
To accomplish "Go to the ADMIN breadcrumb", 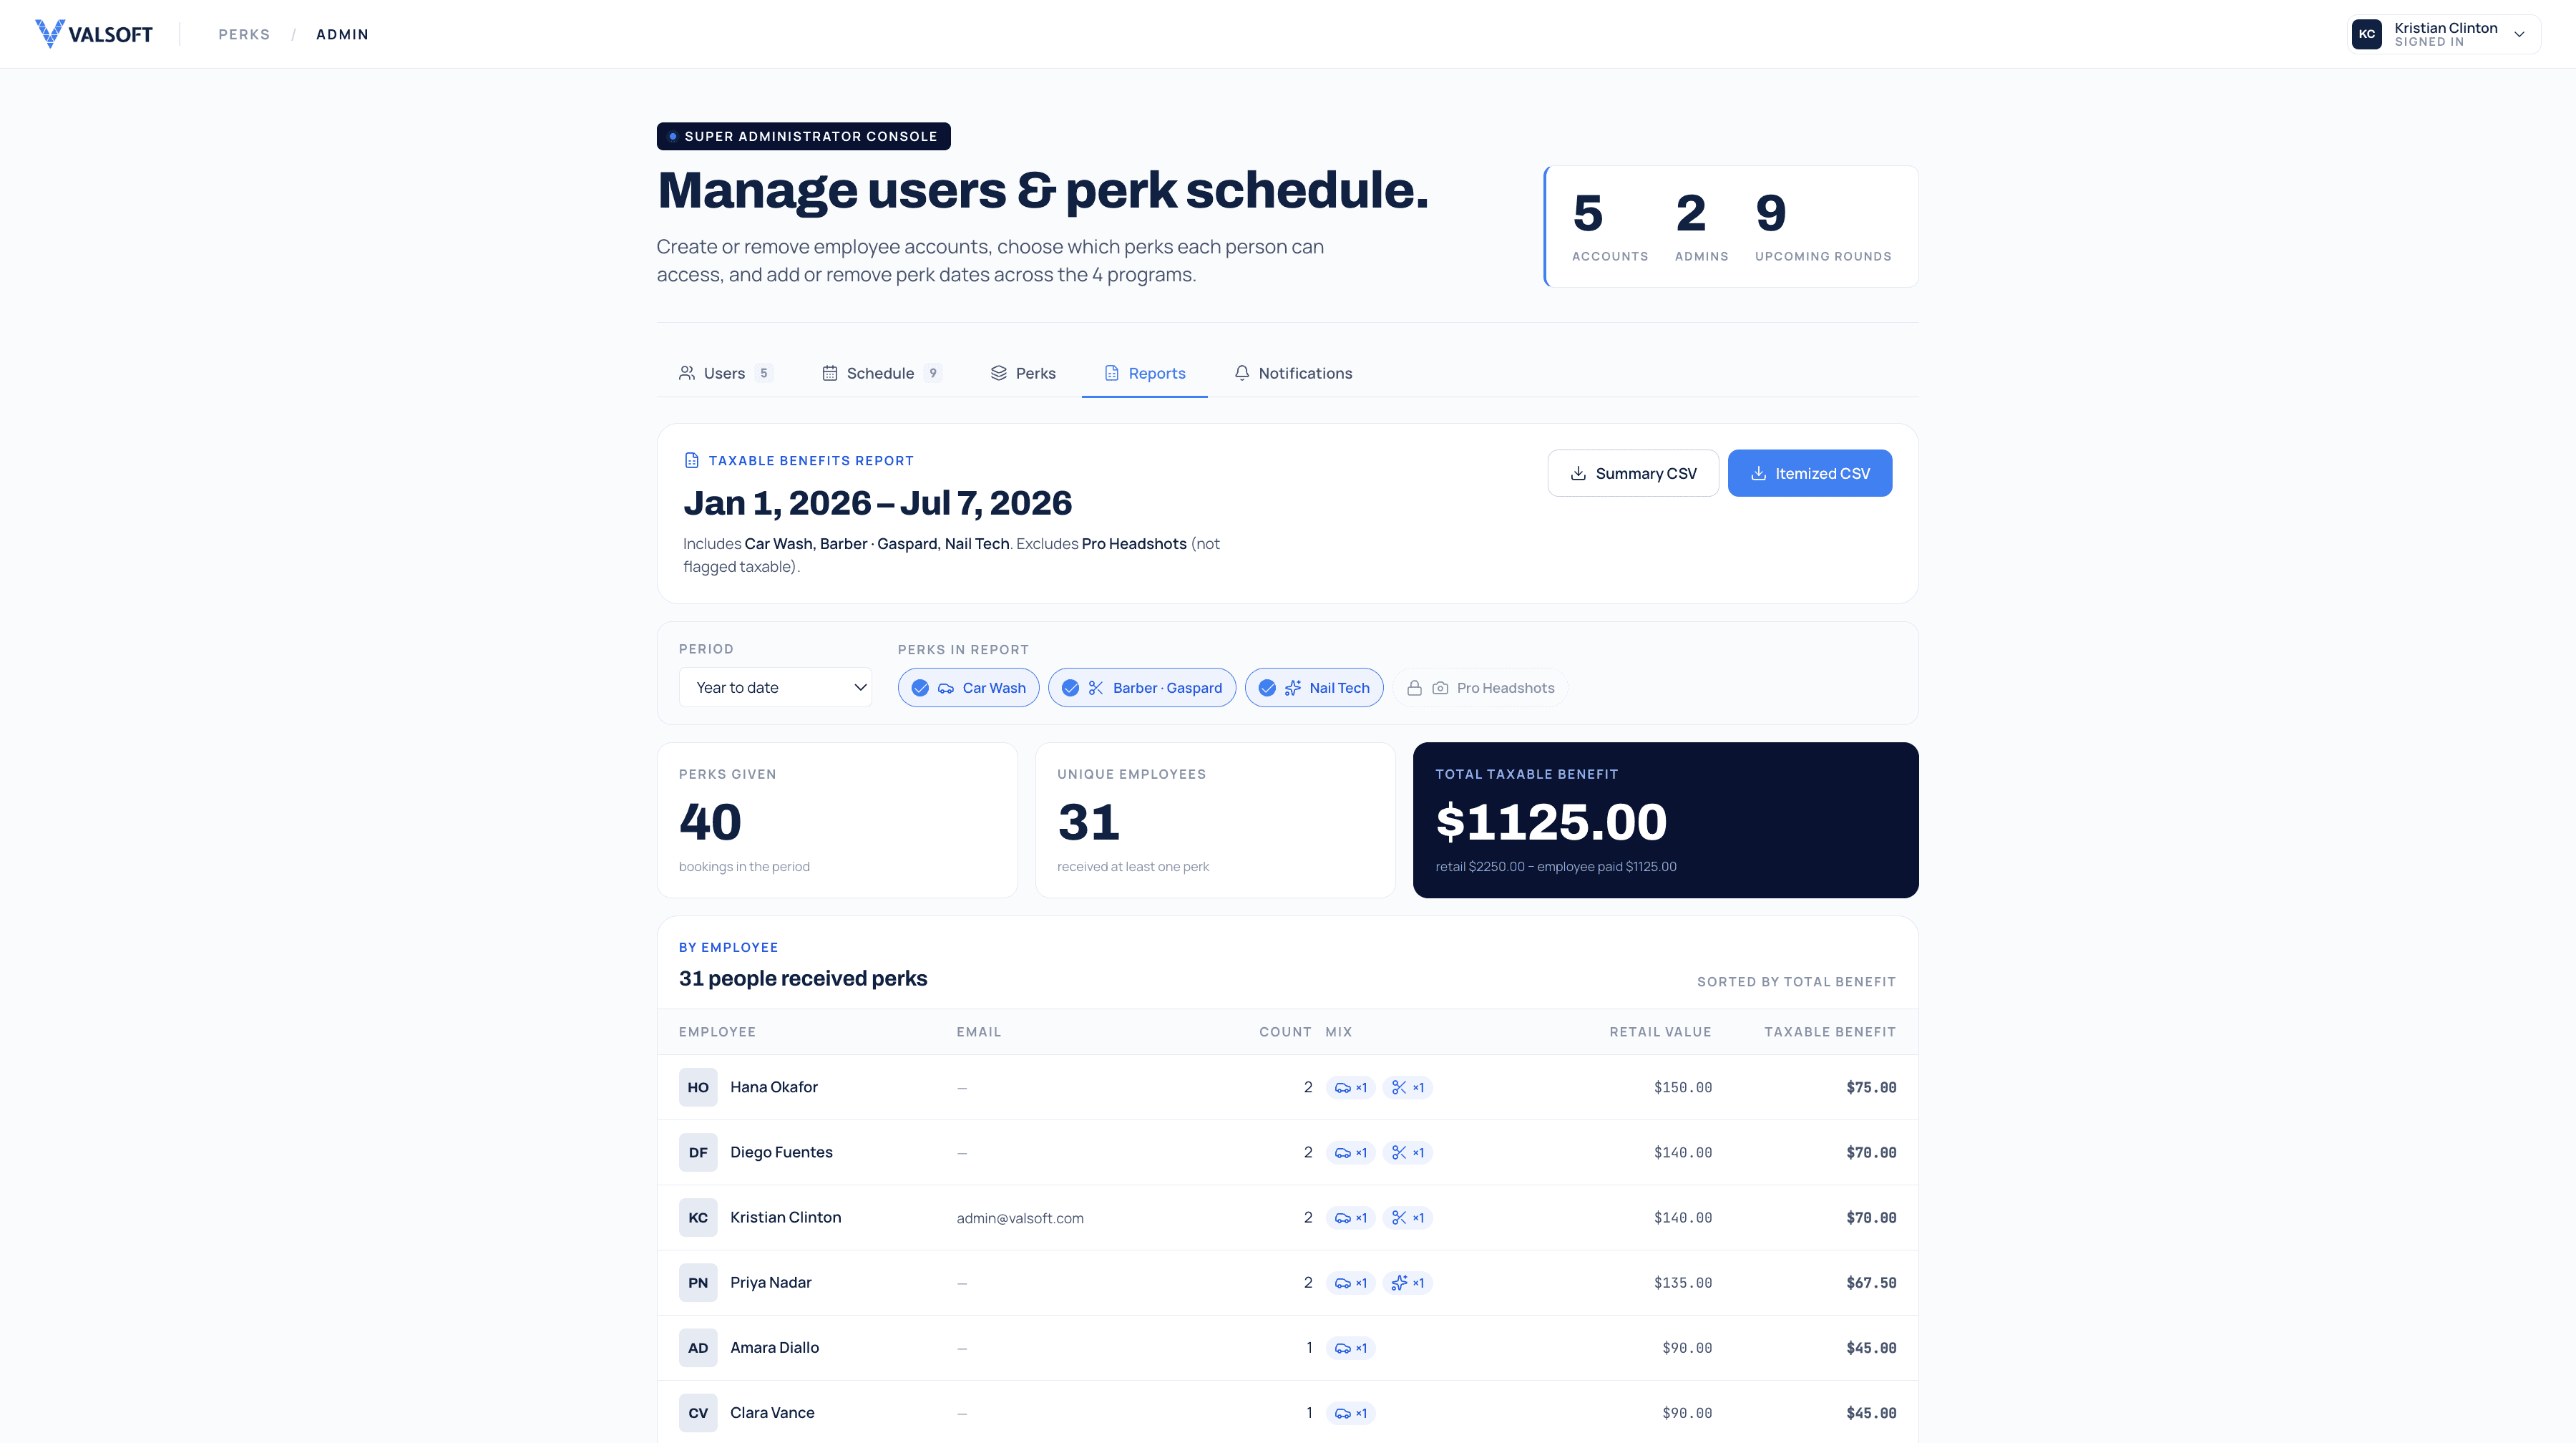I will click(x=342, y=34).
